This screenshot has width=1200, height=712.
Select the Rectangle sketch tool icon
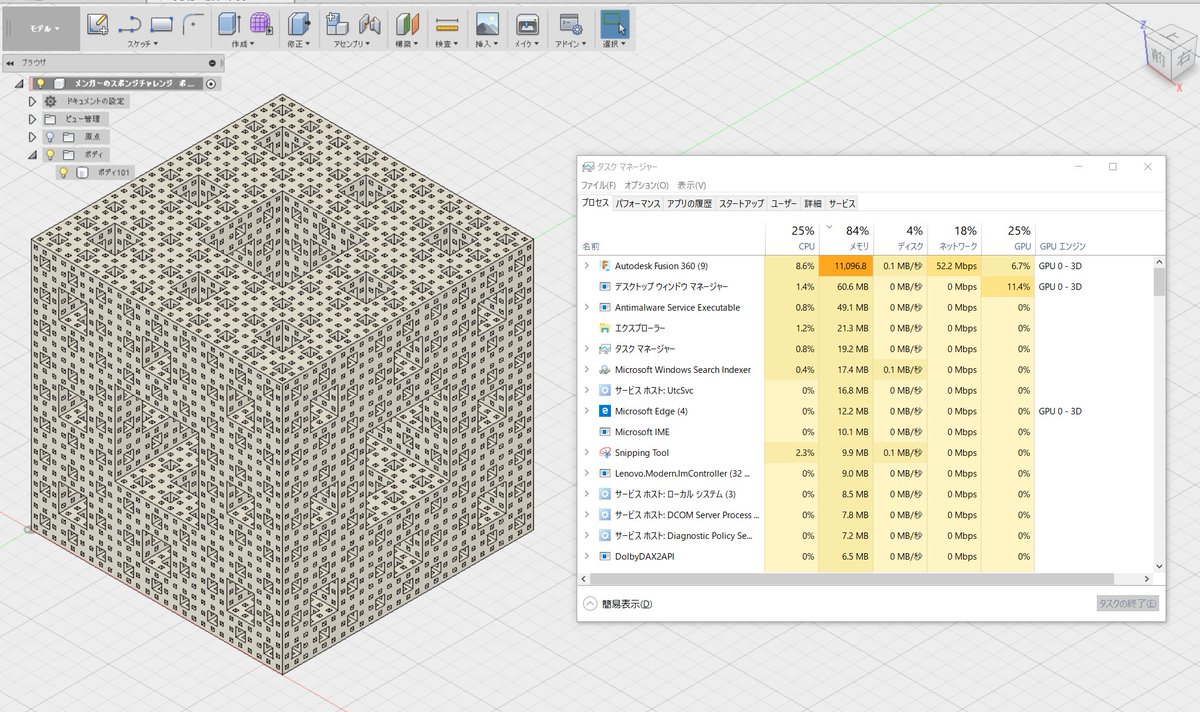162,24
